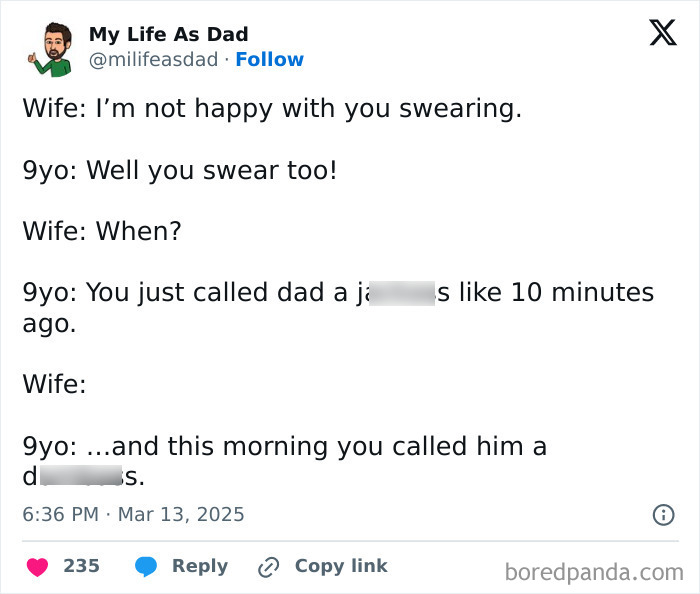Click the boredpanda.com watermark
The image size is (700, 594).
coord(594,572)
